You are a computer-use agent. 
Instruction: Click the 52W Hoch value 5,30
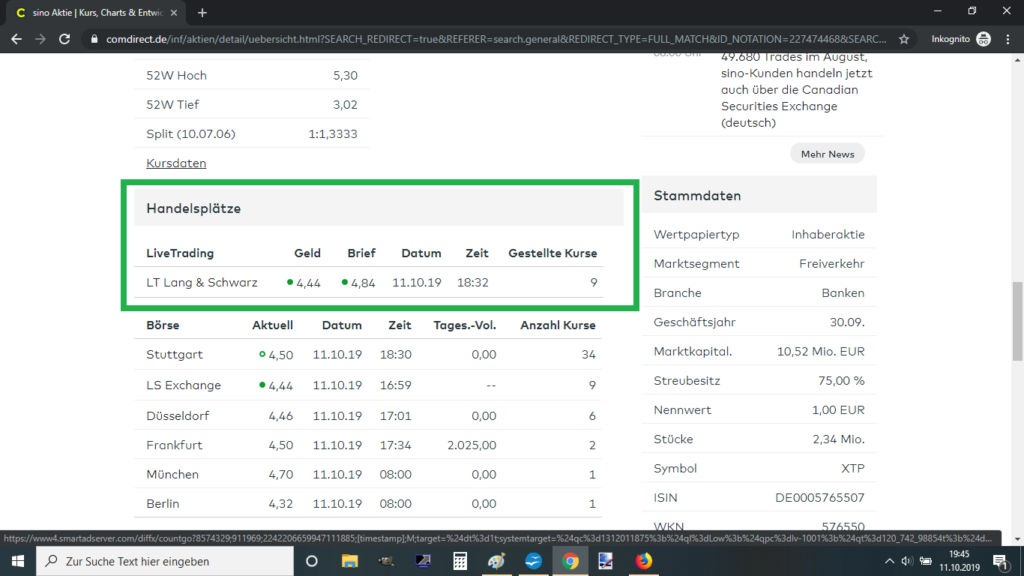tap(345, 76)
